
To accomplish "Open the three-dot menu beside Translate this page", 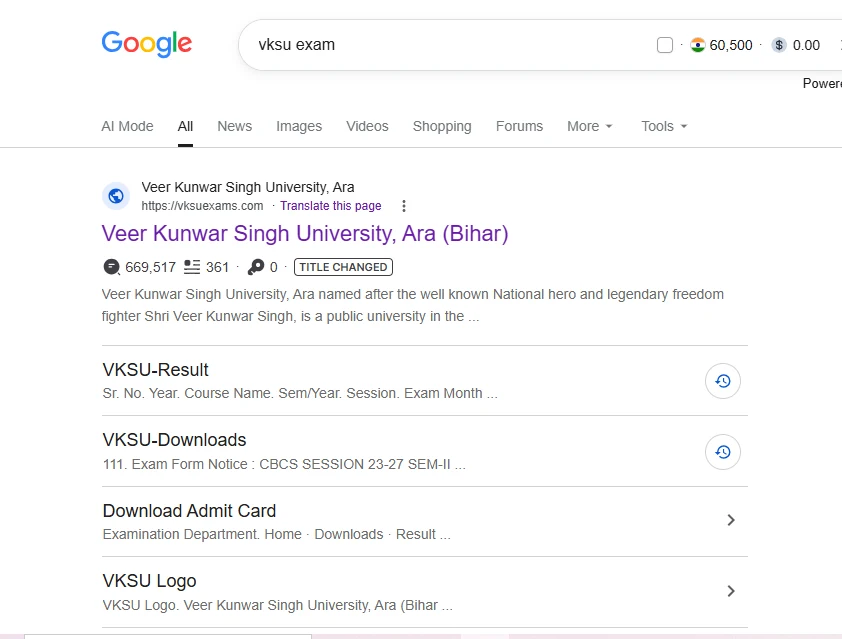I will pos(404,206).
